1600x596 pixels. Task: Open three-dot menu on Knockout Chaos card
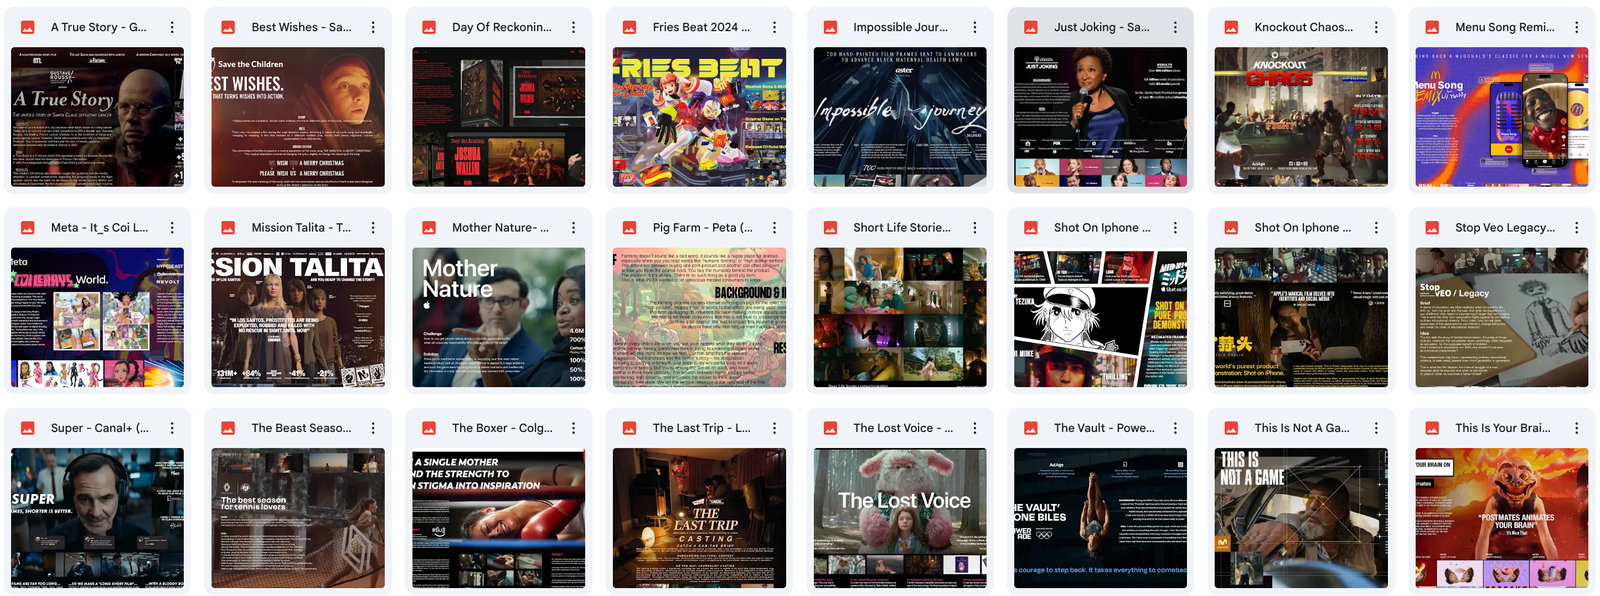coord(1376,27)
